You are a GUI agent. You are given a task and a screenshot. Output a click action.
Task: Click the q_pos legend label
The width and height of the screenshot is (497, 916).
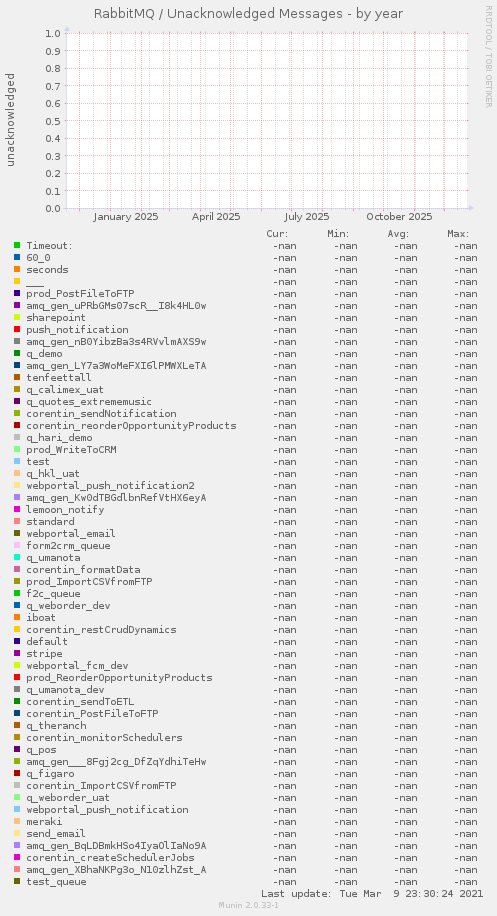tap(41, 750)
